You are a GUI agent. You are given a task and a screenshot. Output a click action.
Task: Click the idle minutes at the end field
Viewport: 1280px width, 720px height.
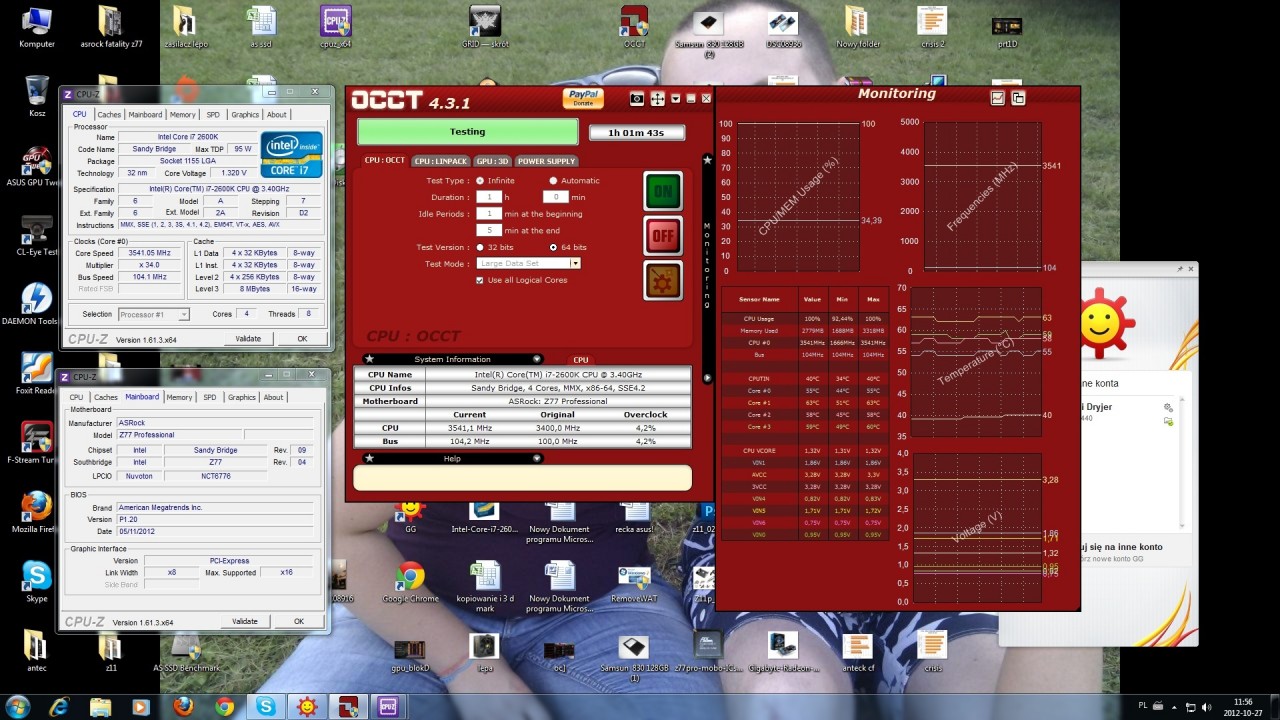tap(488, 230)
